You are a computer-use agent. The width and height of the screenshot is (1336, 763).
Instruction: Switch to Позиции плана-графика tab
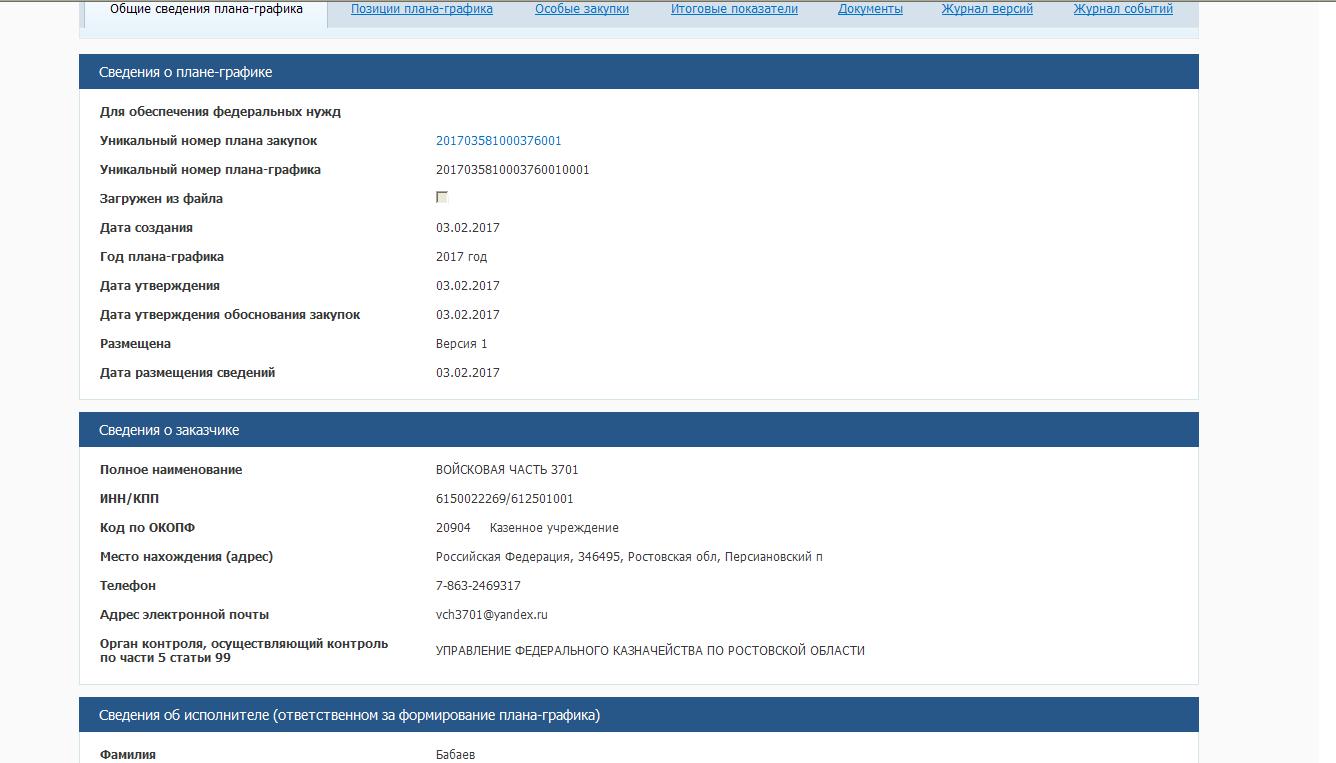(421, 9)
